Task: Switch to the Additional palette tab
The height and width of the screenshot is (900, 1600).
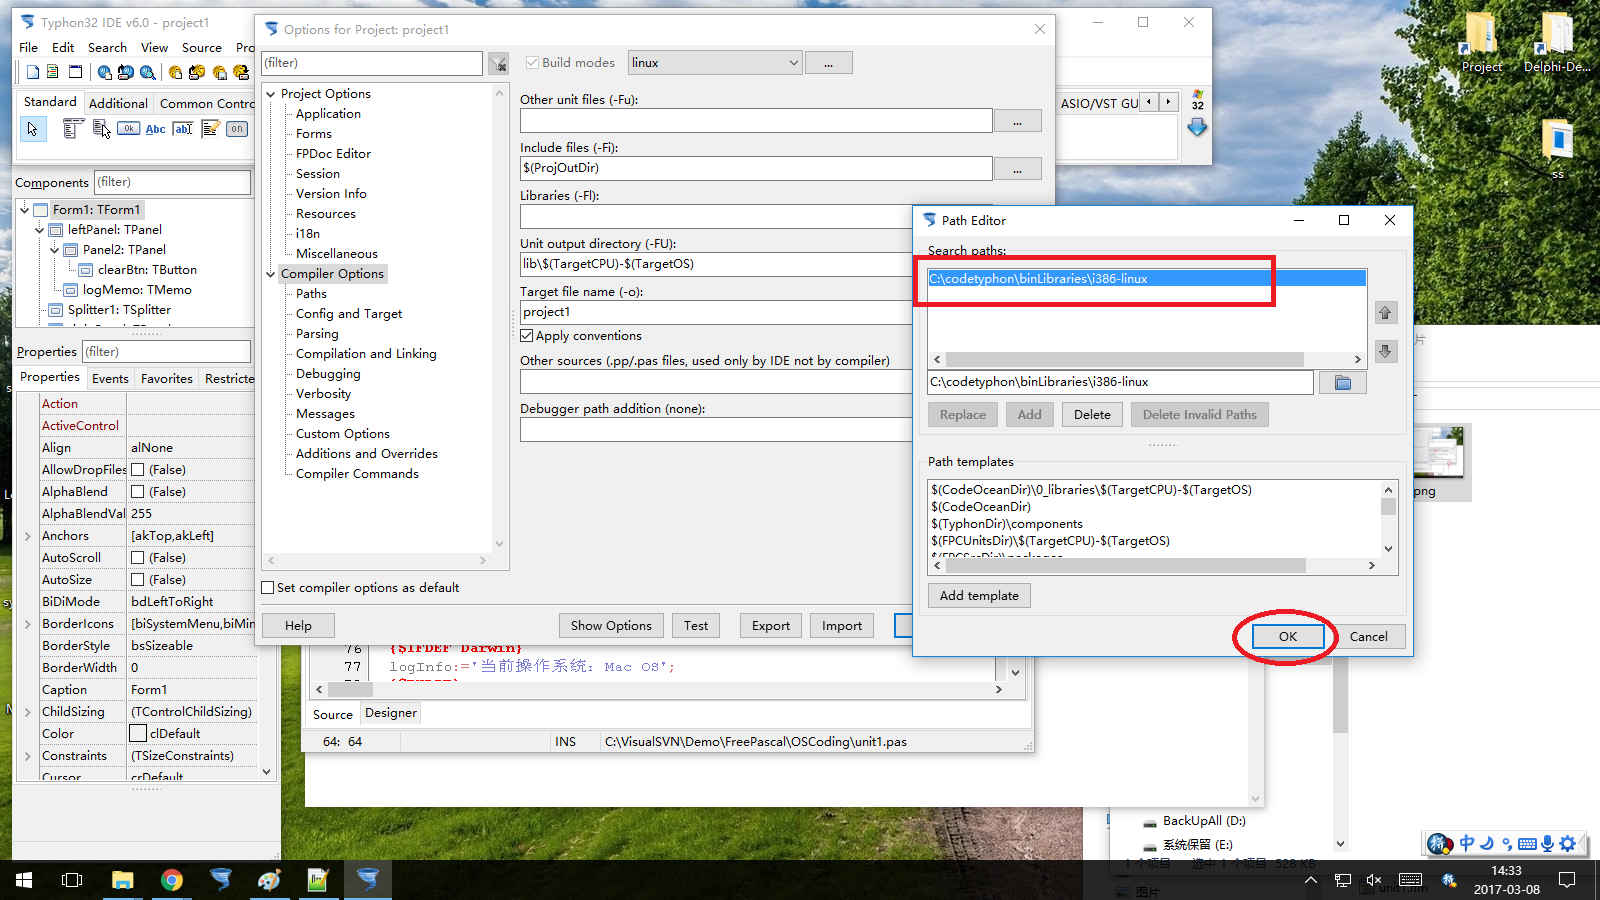Action: point(118,103)
